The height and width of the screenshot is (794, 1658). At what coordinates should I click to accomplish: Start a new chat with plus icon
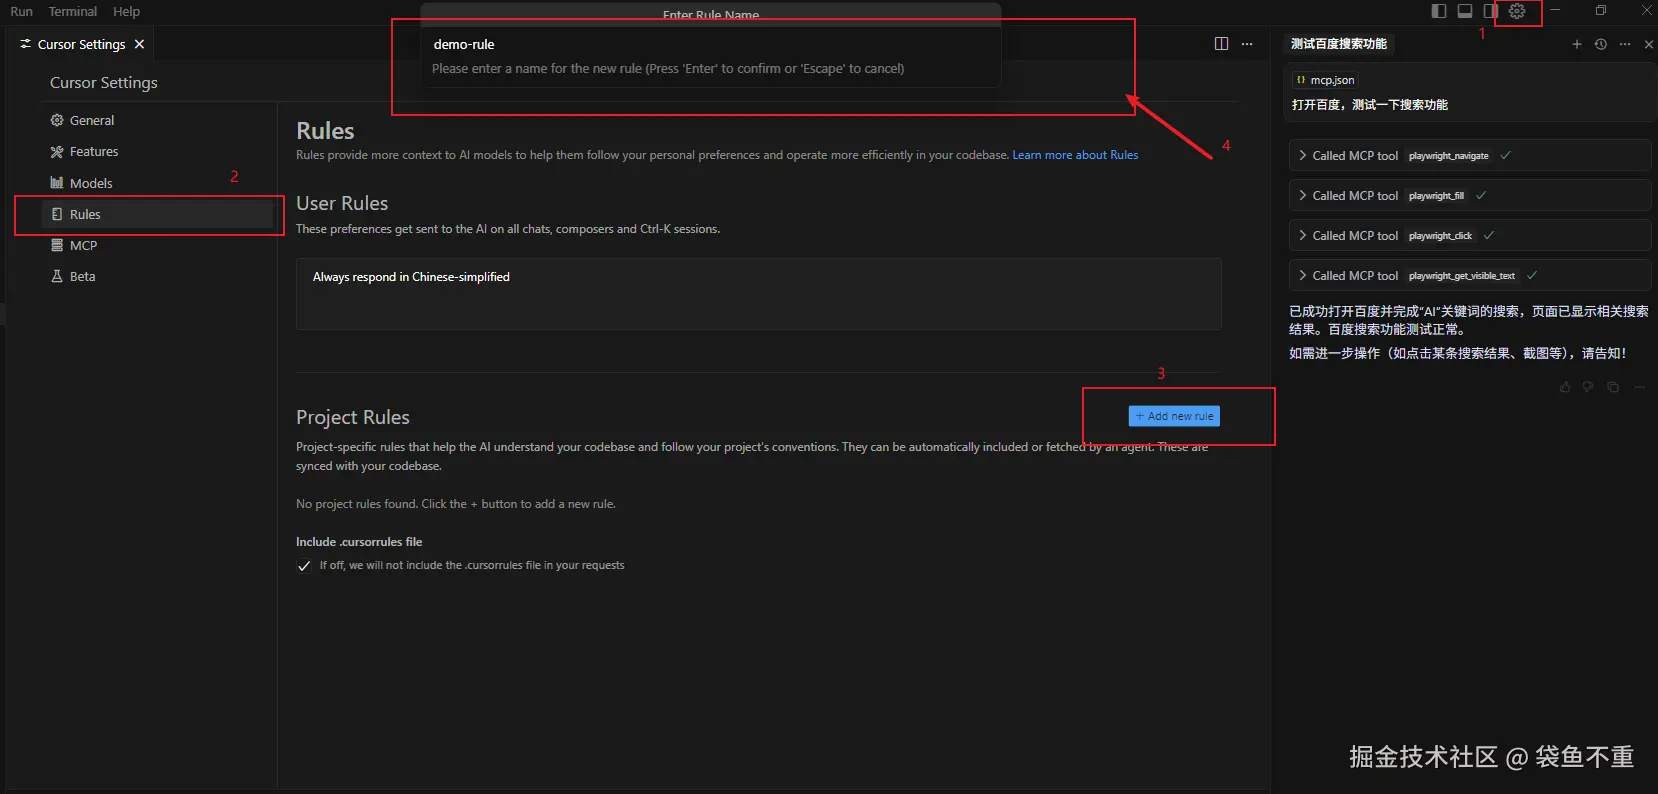pos(1577,44)
